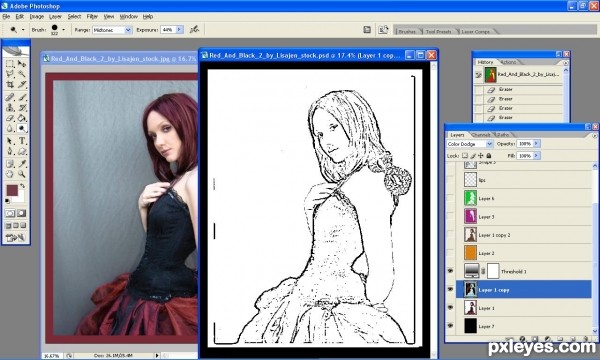Open the Filter menu
Screen dimensions: 600x360
pyautogui.click(x=92, y=16)
